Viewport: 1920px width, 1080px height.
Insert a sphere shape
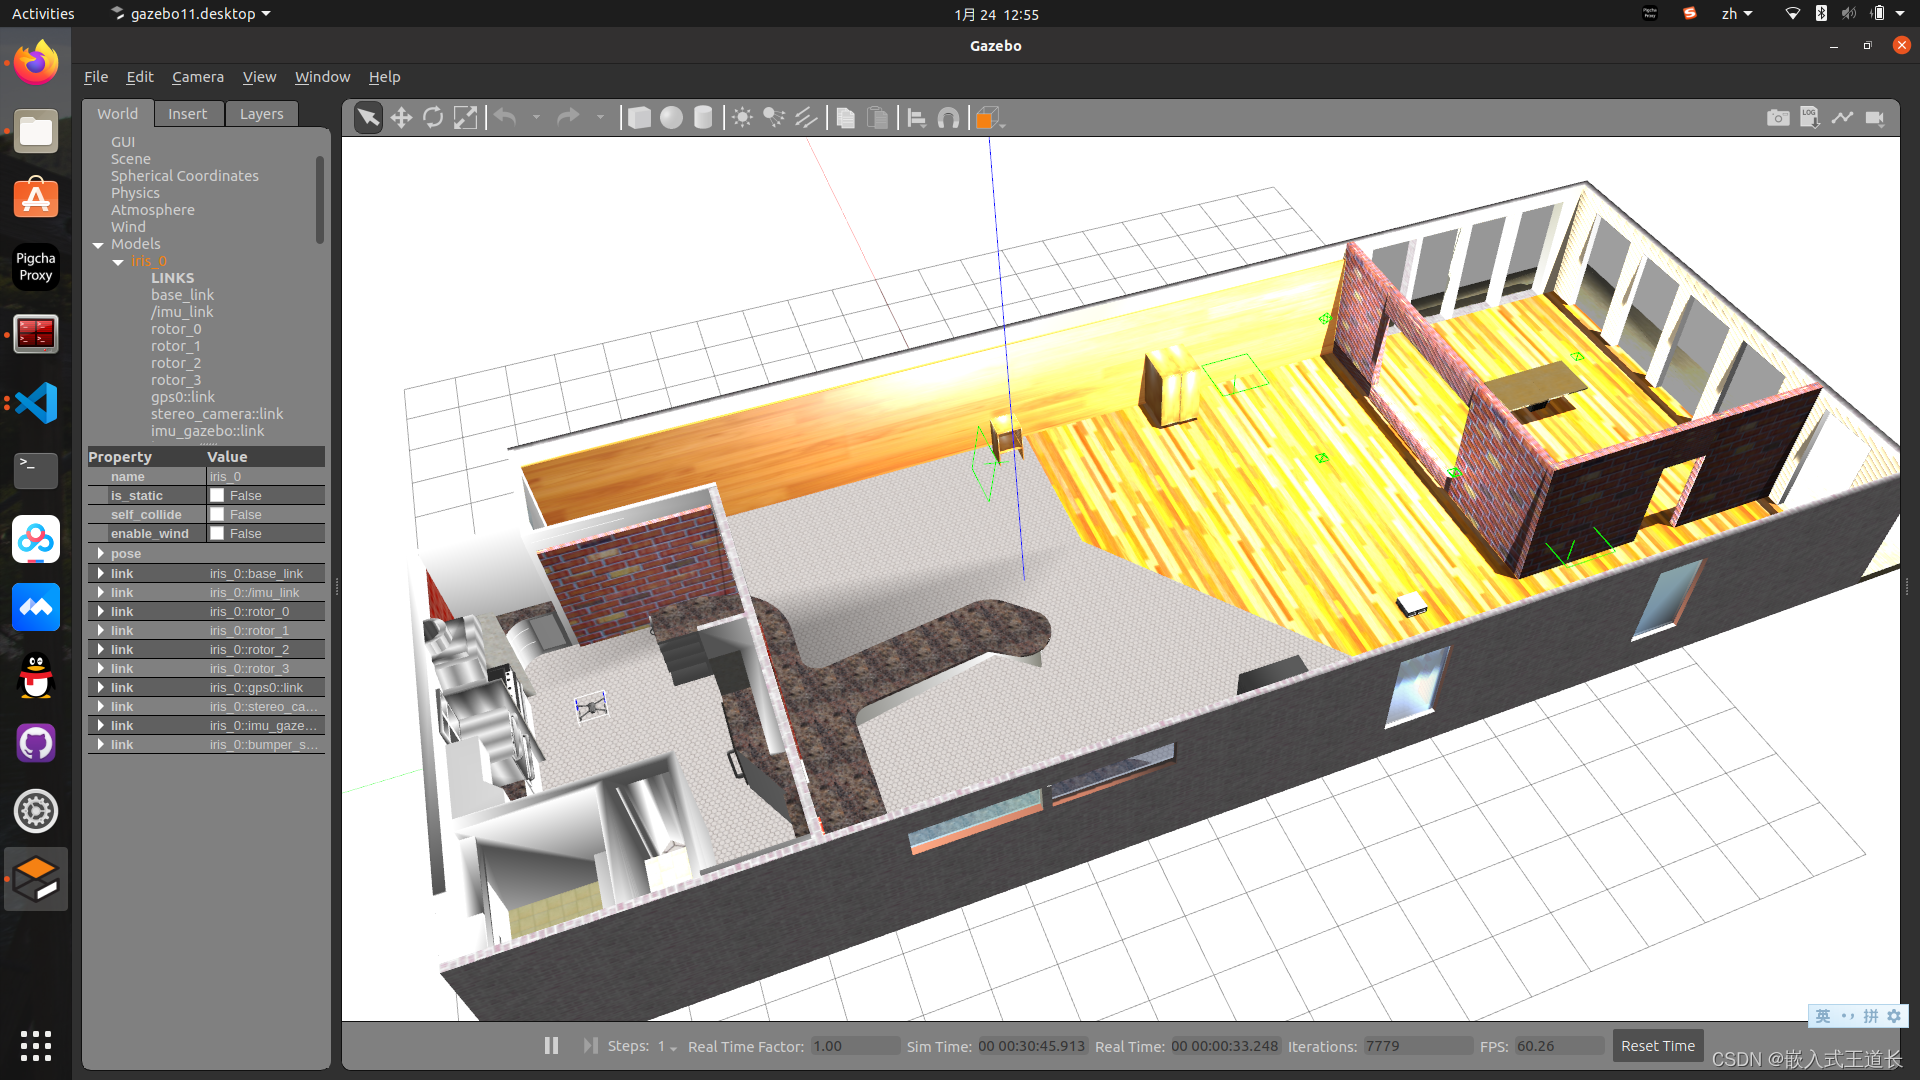(671, 118)
